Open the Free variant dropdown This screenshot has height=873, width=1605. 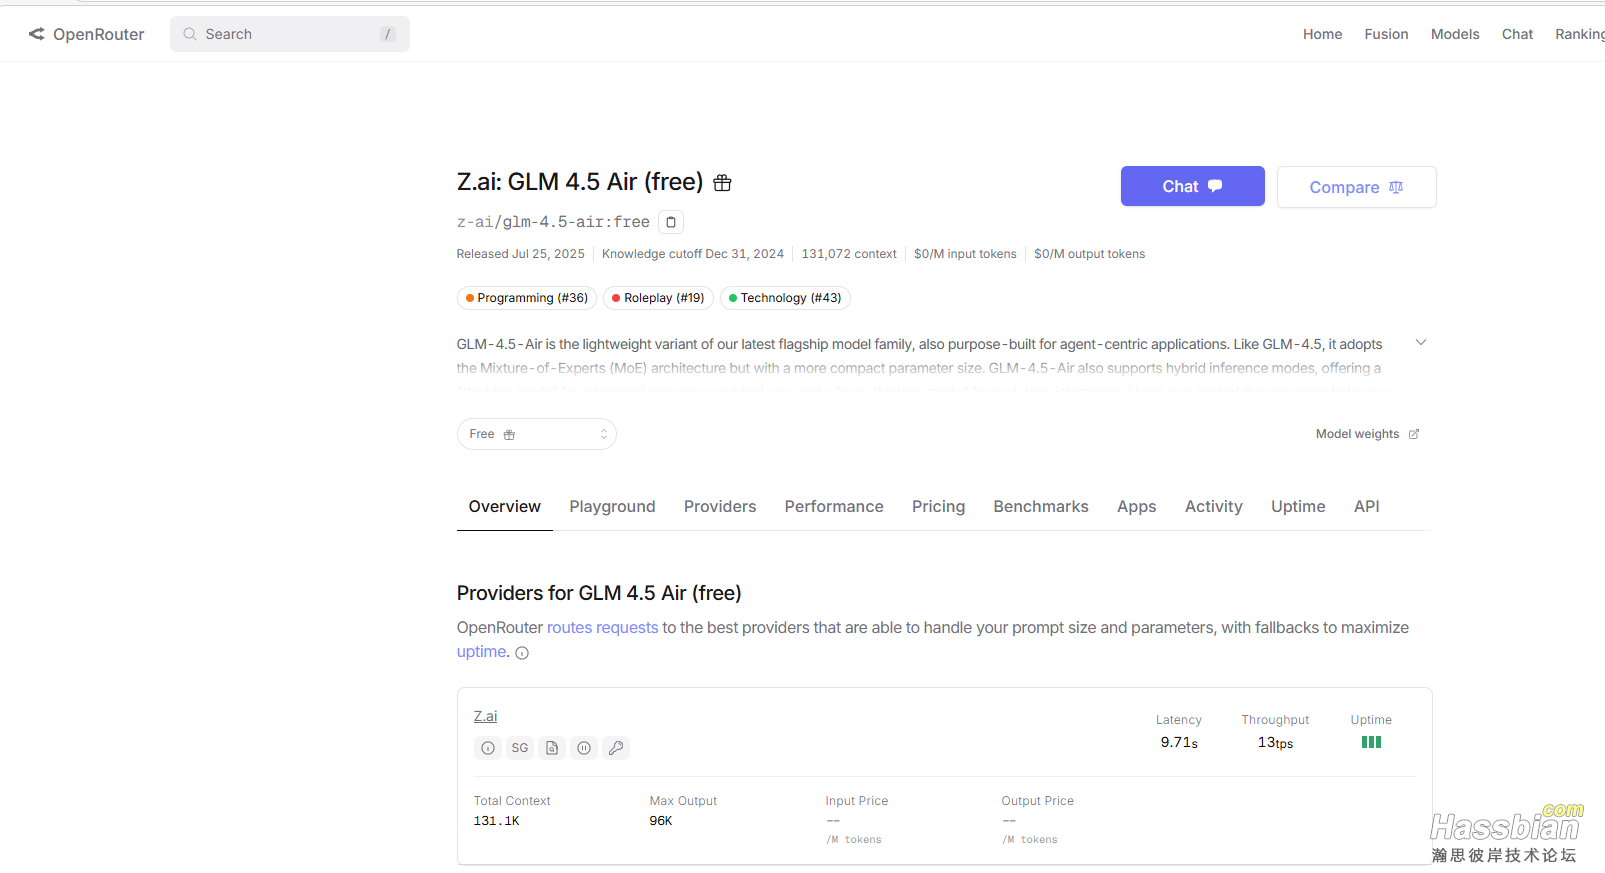tap(537, 434)
